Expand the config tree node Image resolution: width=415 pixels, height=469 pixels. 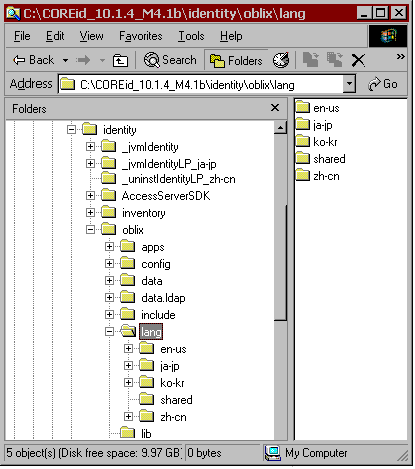point(109,263)
